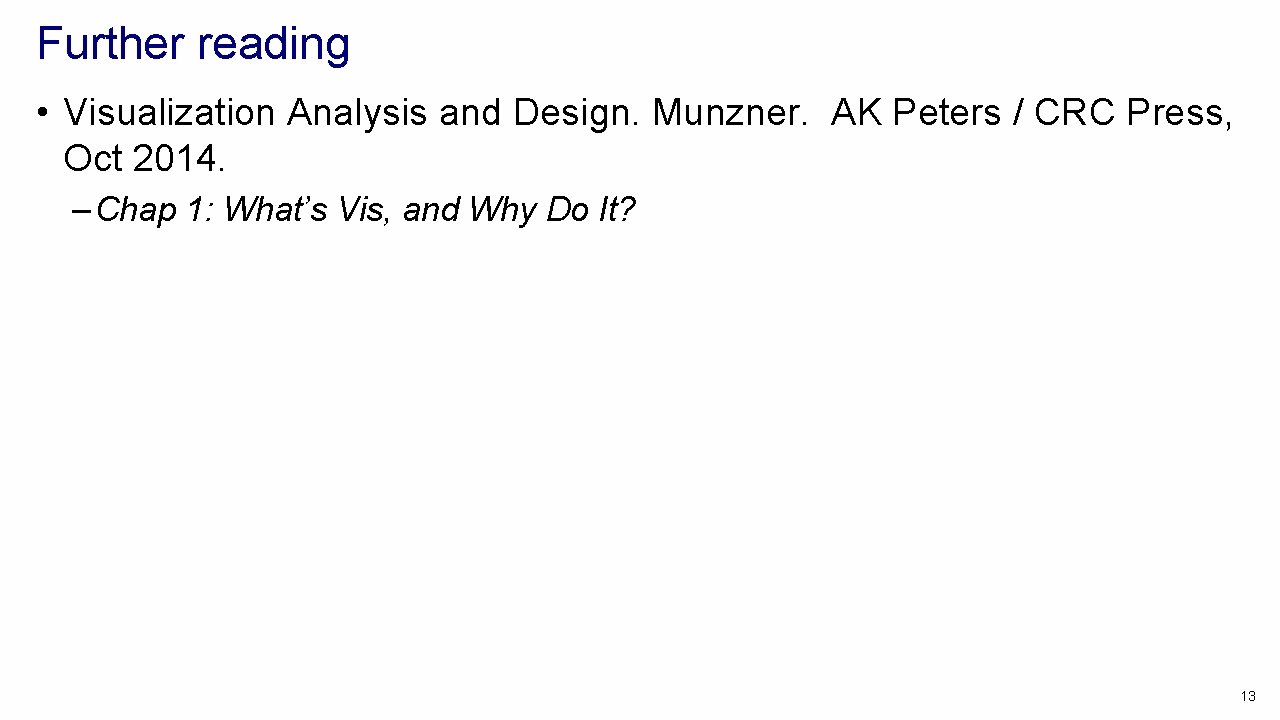Click the word "and" before "Design"
The image size is (1280, 720).
pyautogui.click(x=470, y=113)
